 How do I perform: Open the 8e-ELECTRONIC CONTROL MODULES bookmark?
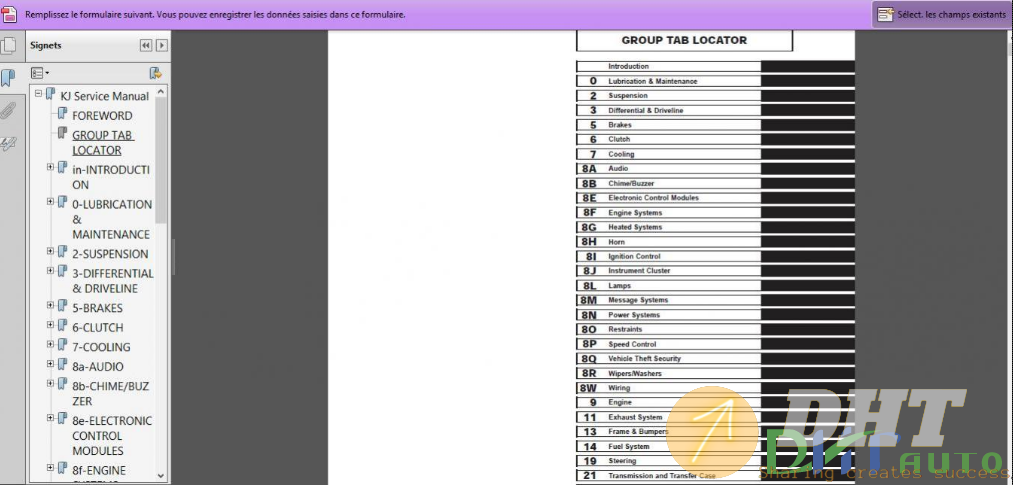pyautogui.click(x=112, y=435)
